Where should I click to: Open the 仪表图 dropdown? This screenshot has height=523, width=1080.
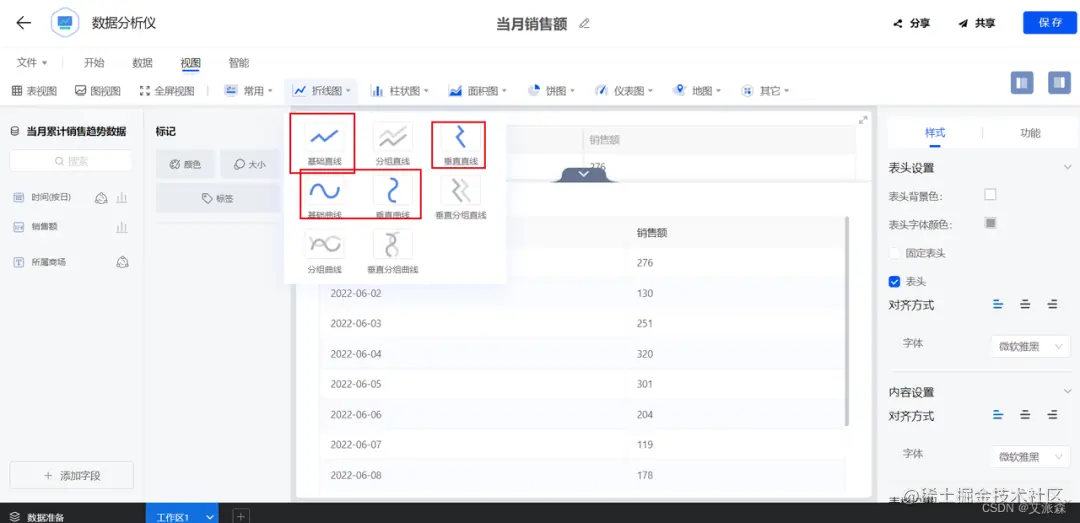pyautogui.click(x=623, y=90)
